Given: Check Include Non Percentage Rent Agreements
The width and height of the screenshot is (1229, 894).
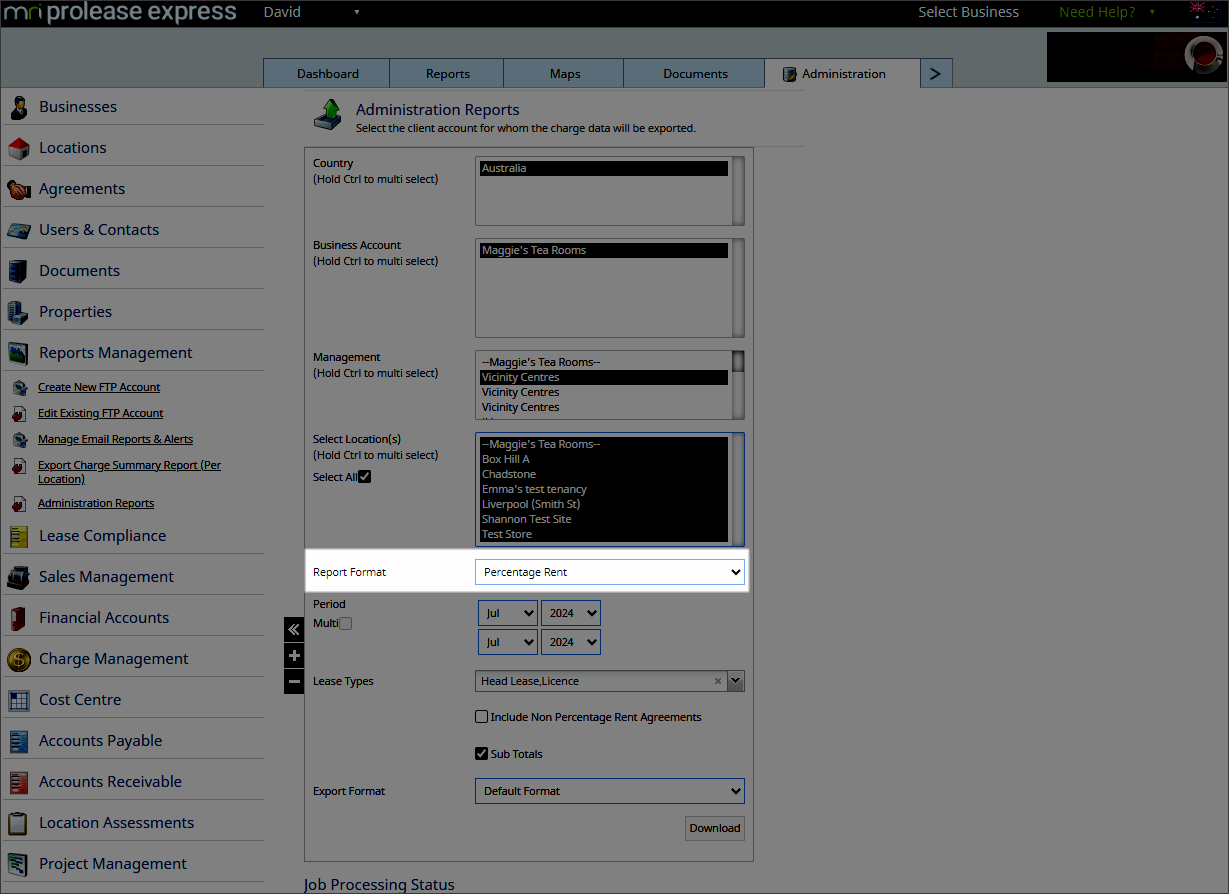Looking at the screenshot, I should [x=482, y=717].
